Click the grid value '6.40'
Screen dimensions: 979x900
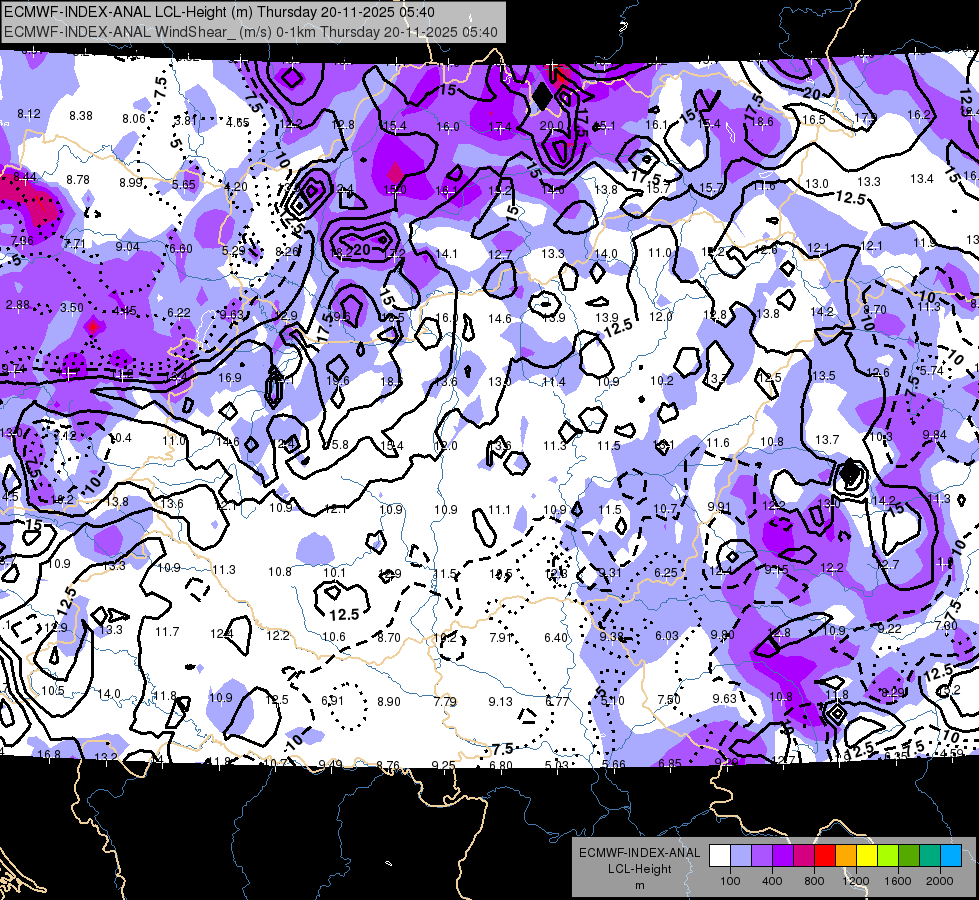point(556,638)
